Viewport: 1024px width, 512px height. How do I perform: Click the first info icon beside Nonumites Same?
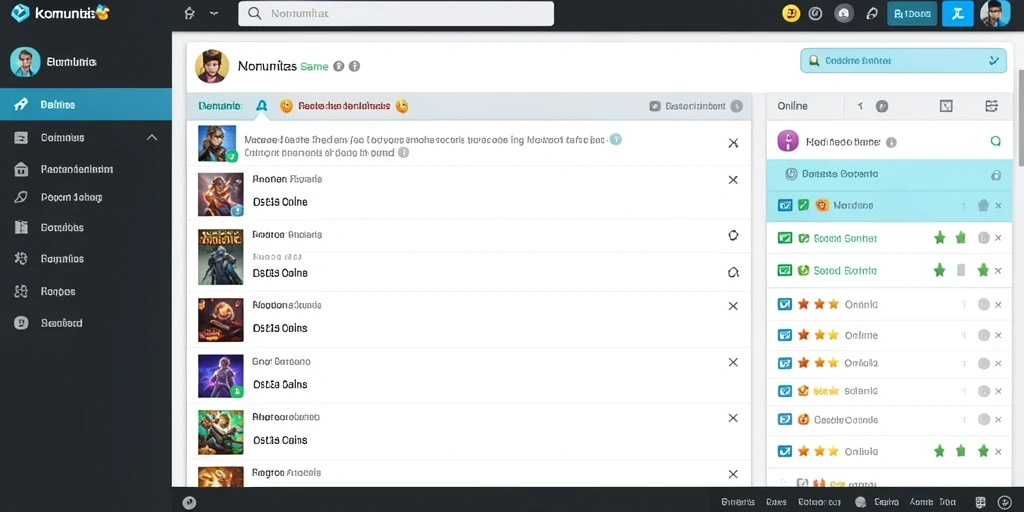tap(338, 66)
